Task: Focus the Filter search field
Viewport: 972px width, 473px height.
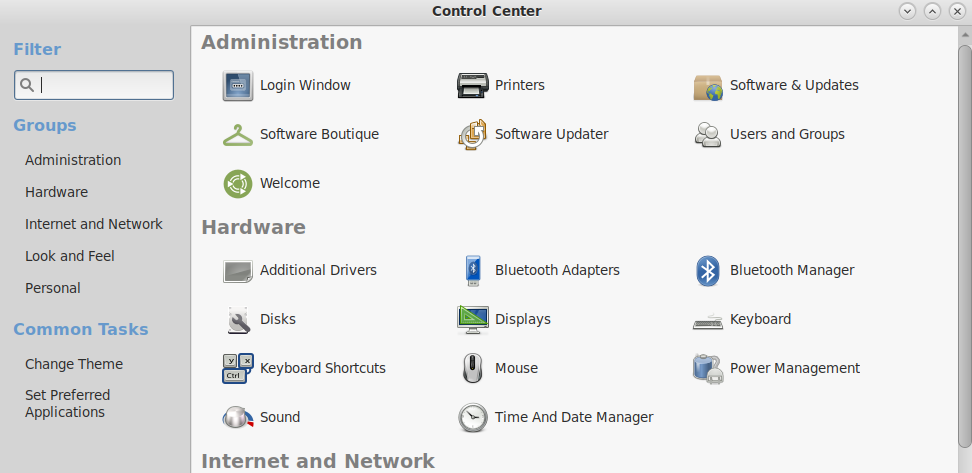Action: 94,85
